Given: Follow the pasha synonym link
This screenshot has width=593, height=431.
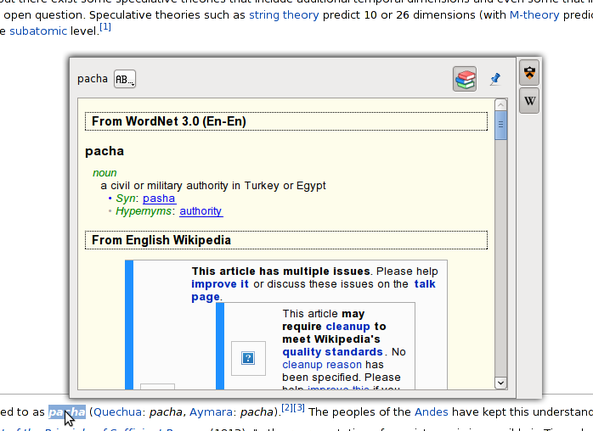Looking at the screenshot, I should 159,198.
